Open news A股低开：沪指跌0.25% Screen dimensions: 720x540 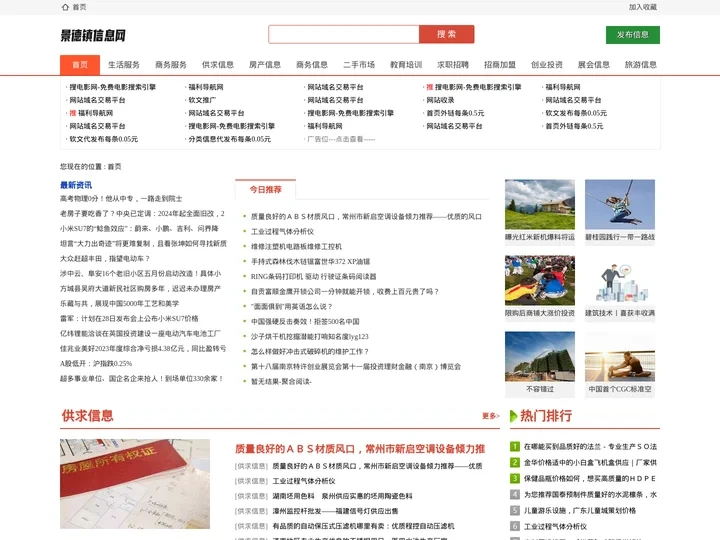click(96, 364)
